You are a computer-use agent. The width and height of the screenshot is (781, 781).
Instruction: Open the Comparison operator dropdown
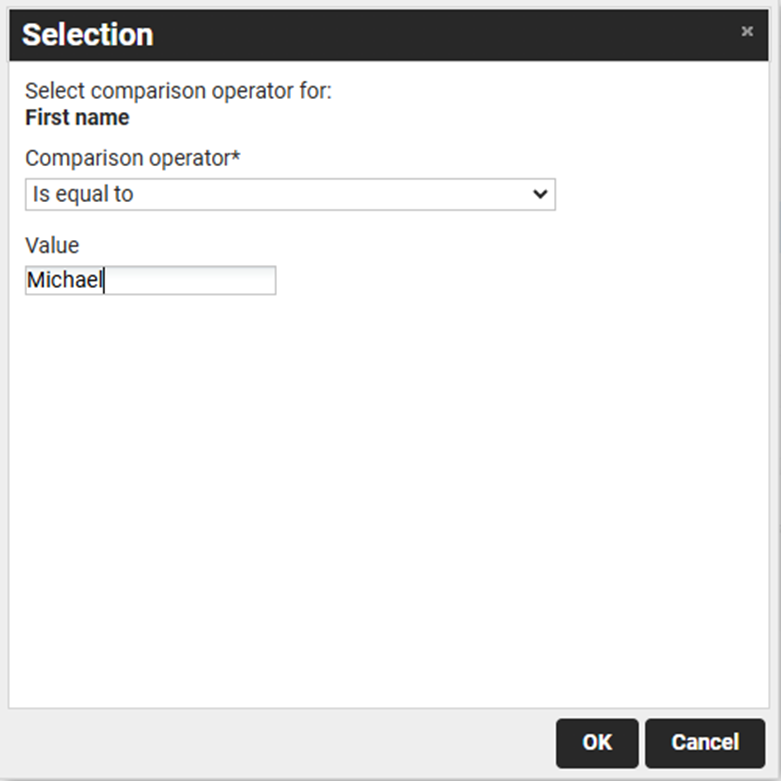(289, 195)
